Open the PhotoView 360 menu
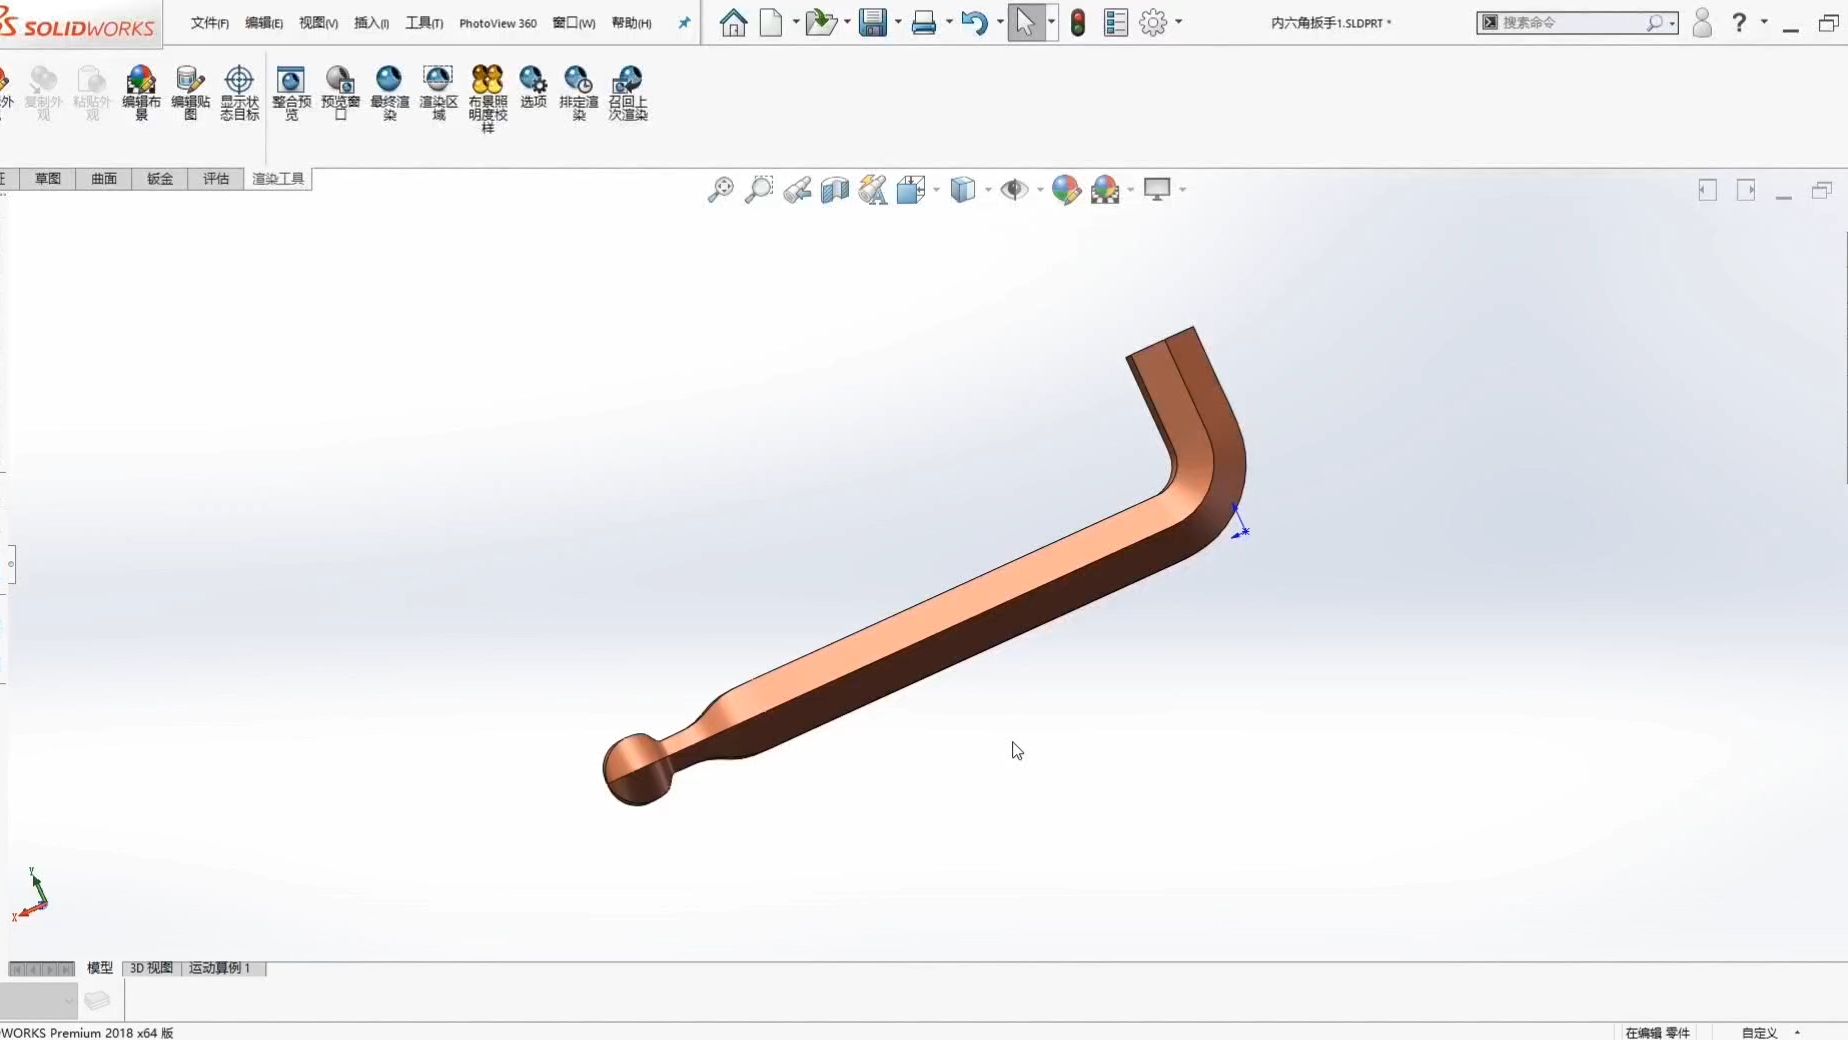This screenshot has width=1848, height=1040. pyautogui.click(x=497, y=22)
